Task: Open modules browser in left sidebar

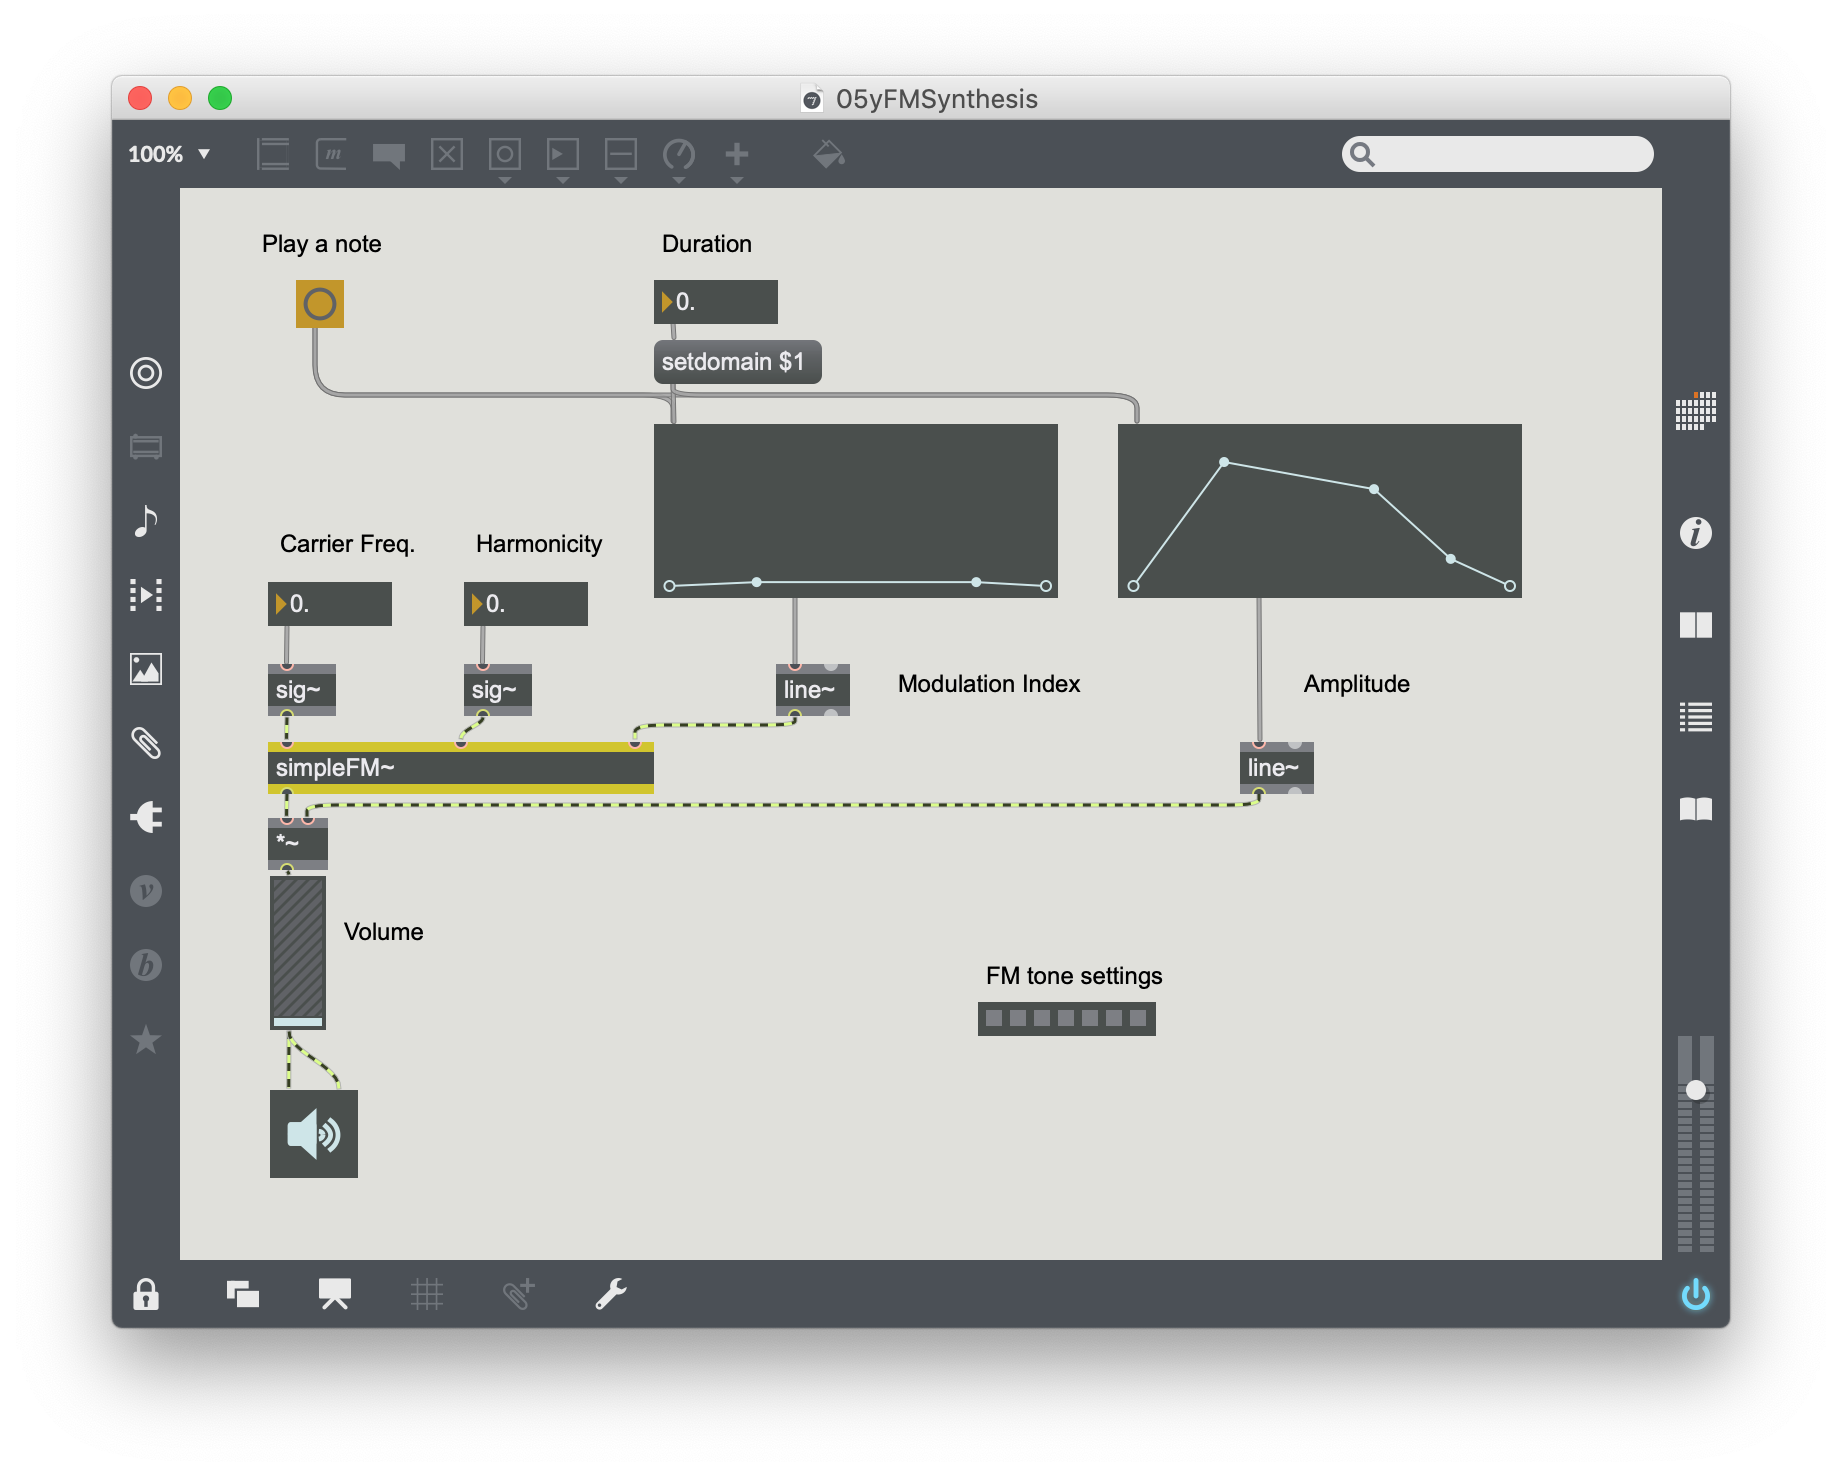Action: pyautogui.click(x=146, y=447)
